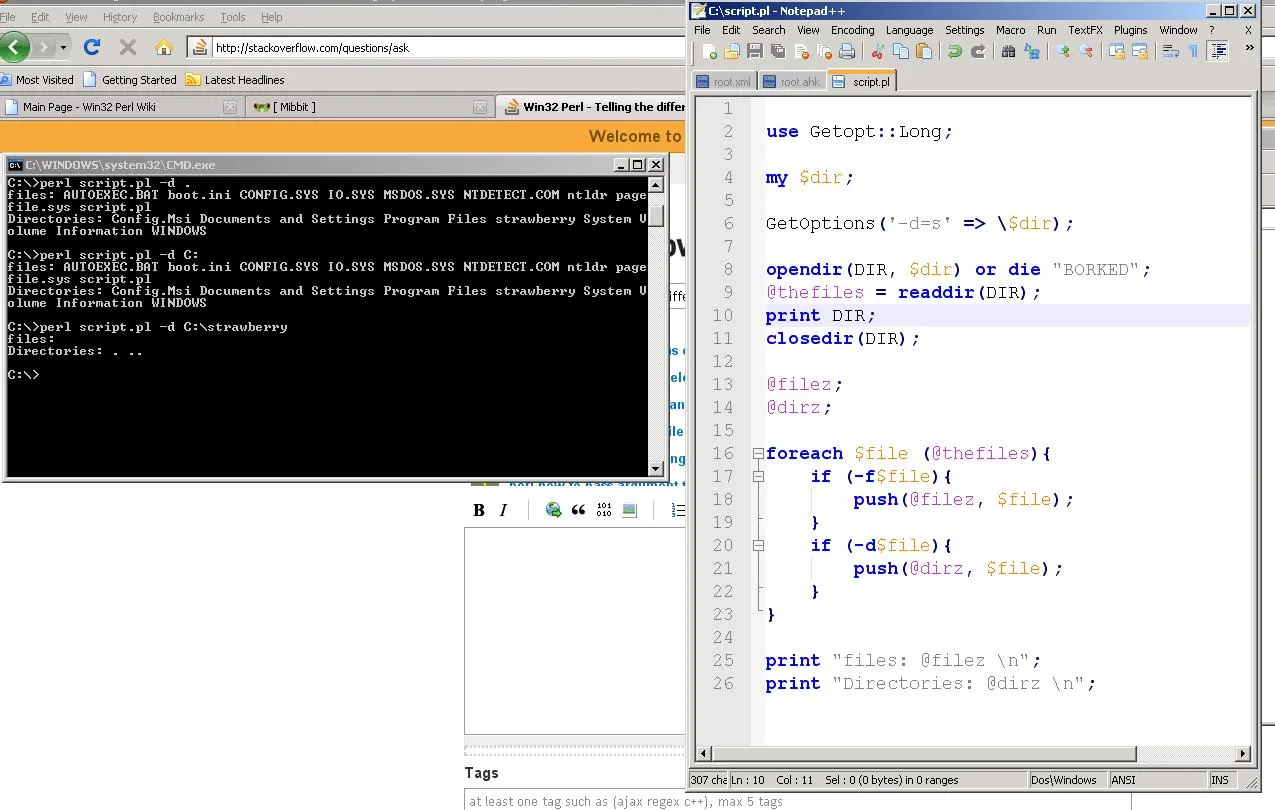The width and height of the screenshot is (1275, 810).
Task: Open the TextFX menu
Action: 1085,30
